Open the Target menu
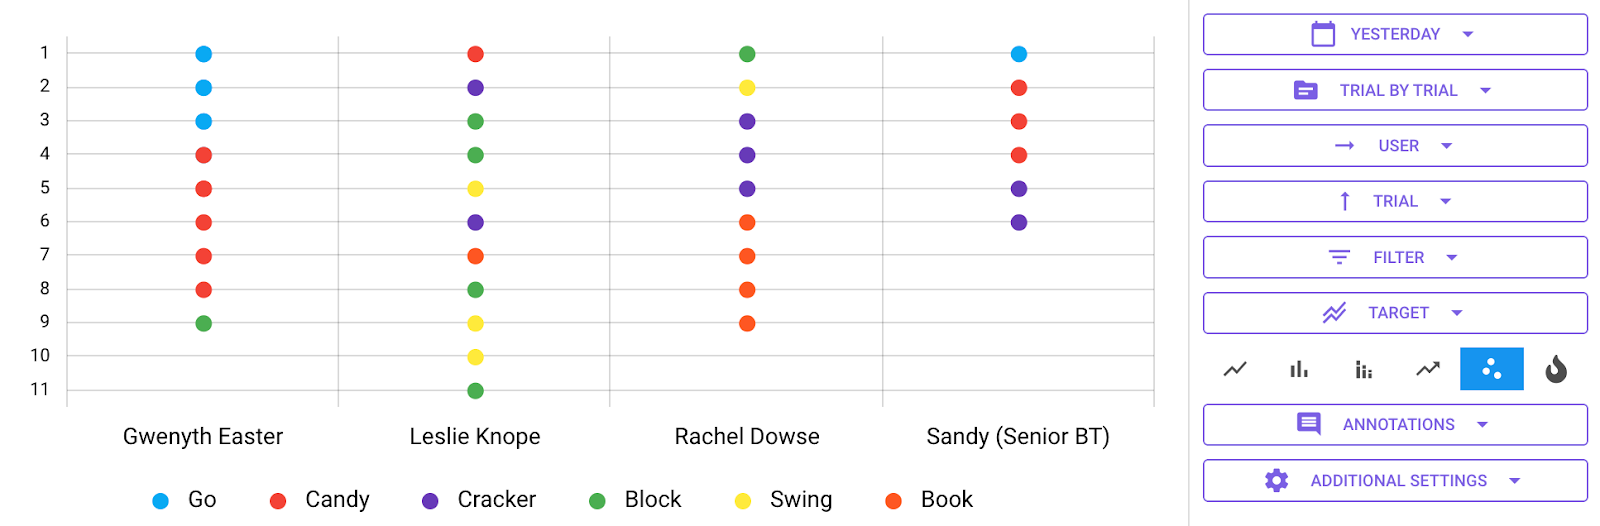Image resolution: width=1600 pixels, height=526 pixels. click(x=1395, y=313)
